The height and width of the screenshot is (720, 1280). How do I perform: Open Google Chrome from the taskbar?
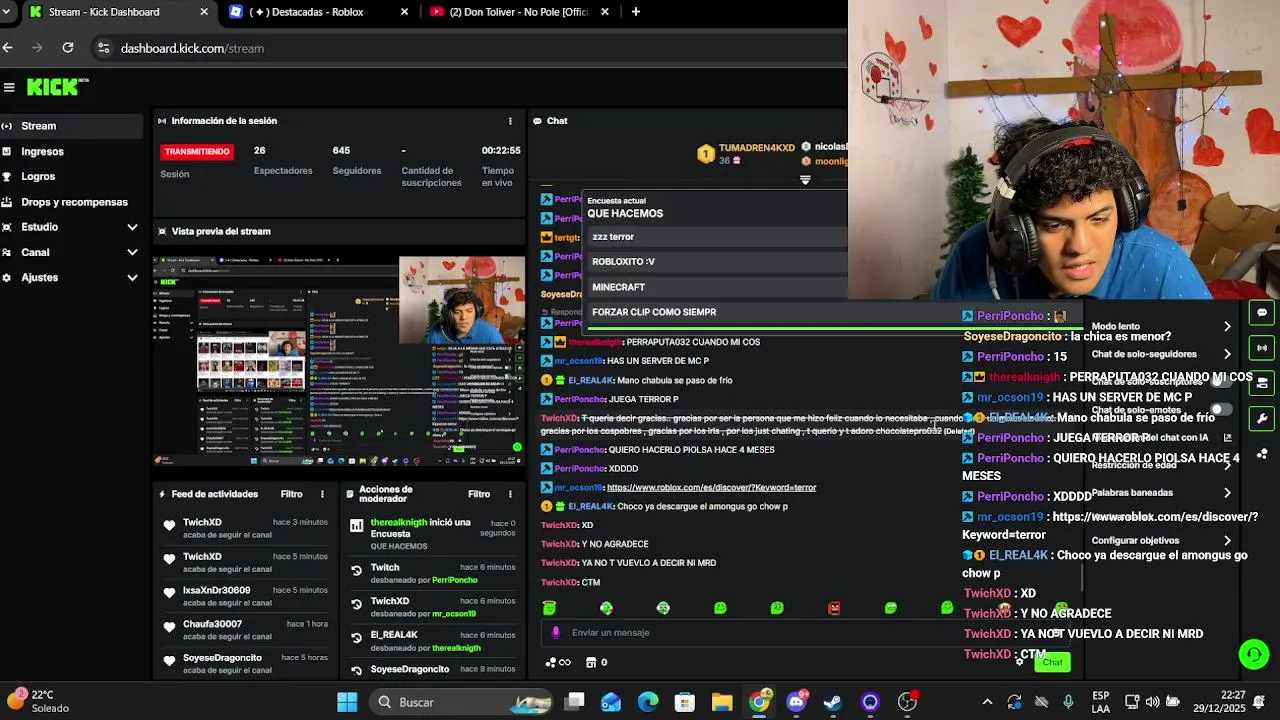tap(760, 702)
